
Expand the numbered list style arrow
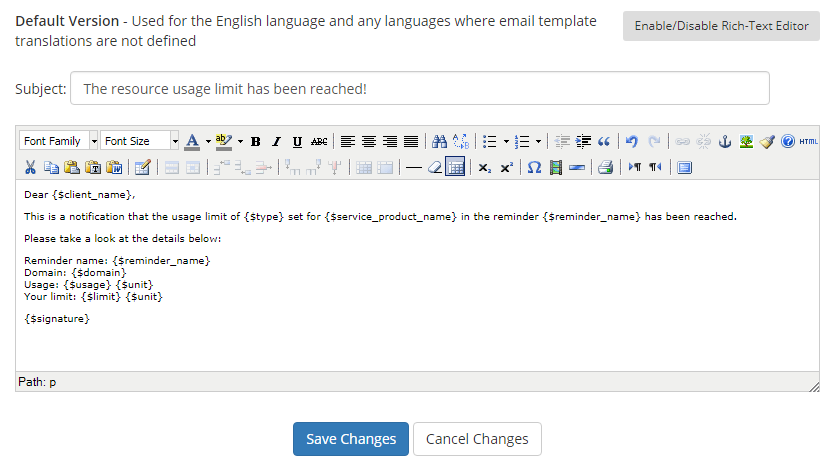click(538, 141)
